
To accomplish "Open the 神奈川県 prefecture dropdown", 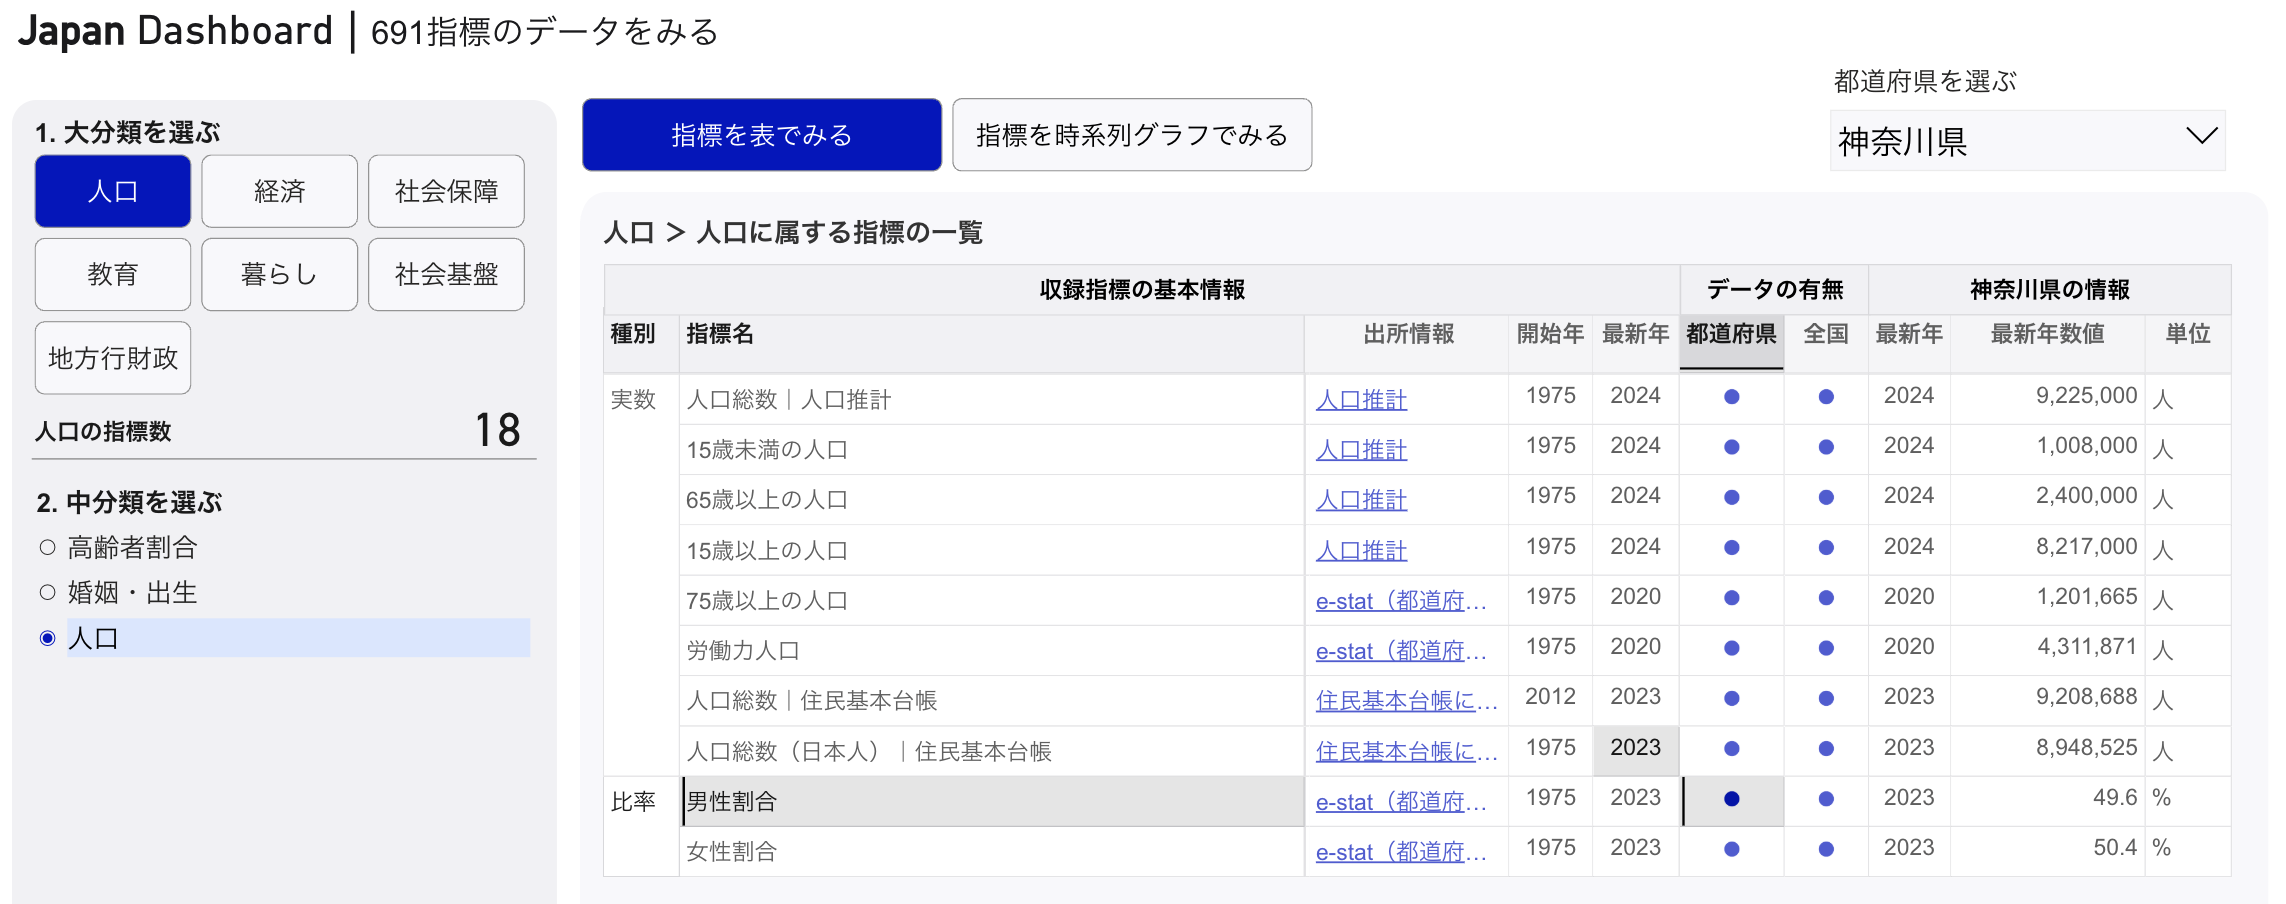I will (2027, 141).
